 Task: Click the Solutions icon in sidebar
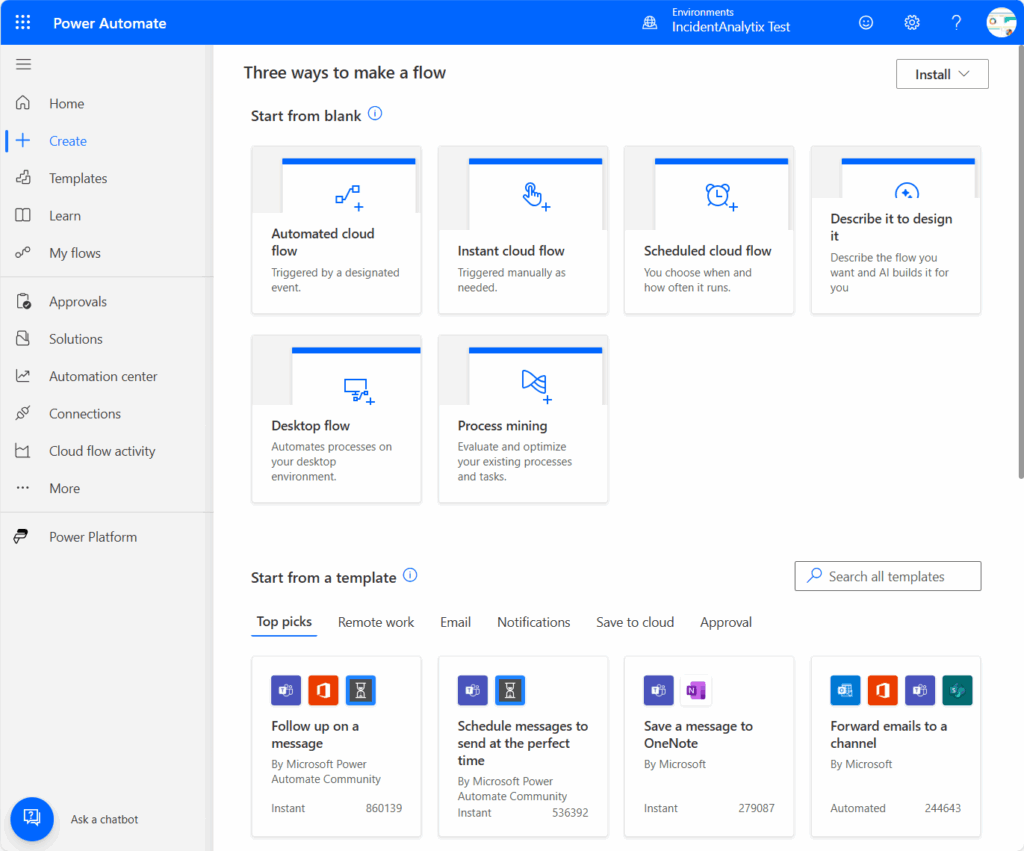[x=23, y=338]
